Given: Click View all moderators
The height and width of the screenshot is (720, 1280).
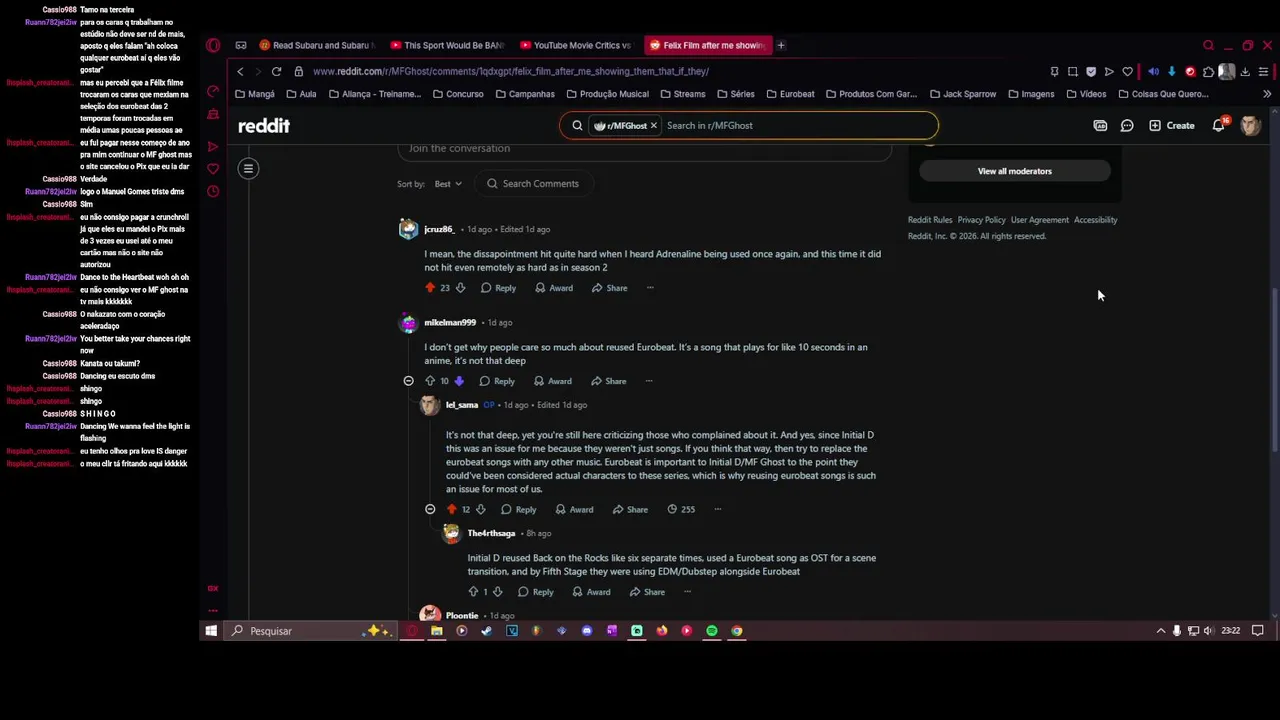Looking at the screenshot, I should pos(1014,171).
